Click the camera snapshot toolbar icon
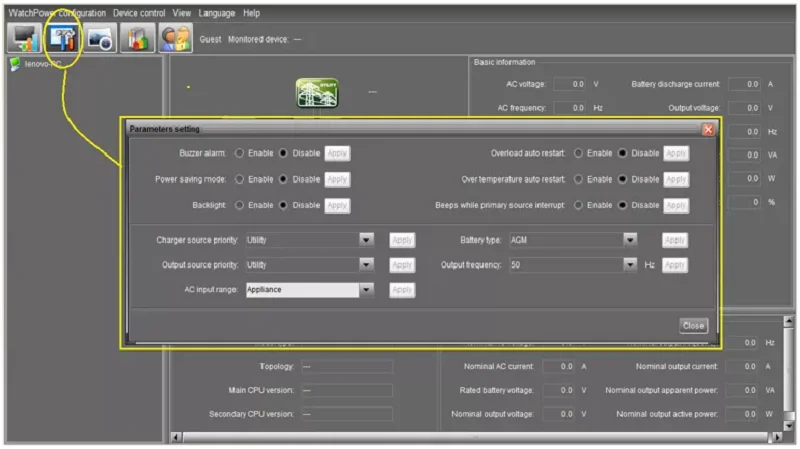The image size is (800, 449). click(100, 38)
